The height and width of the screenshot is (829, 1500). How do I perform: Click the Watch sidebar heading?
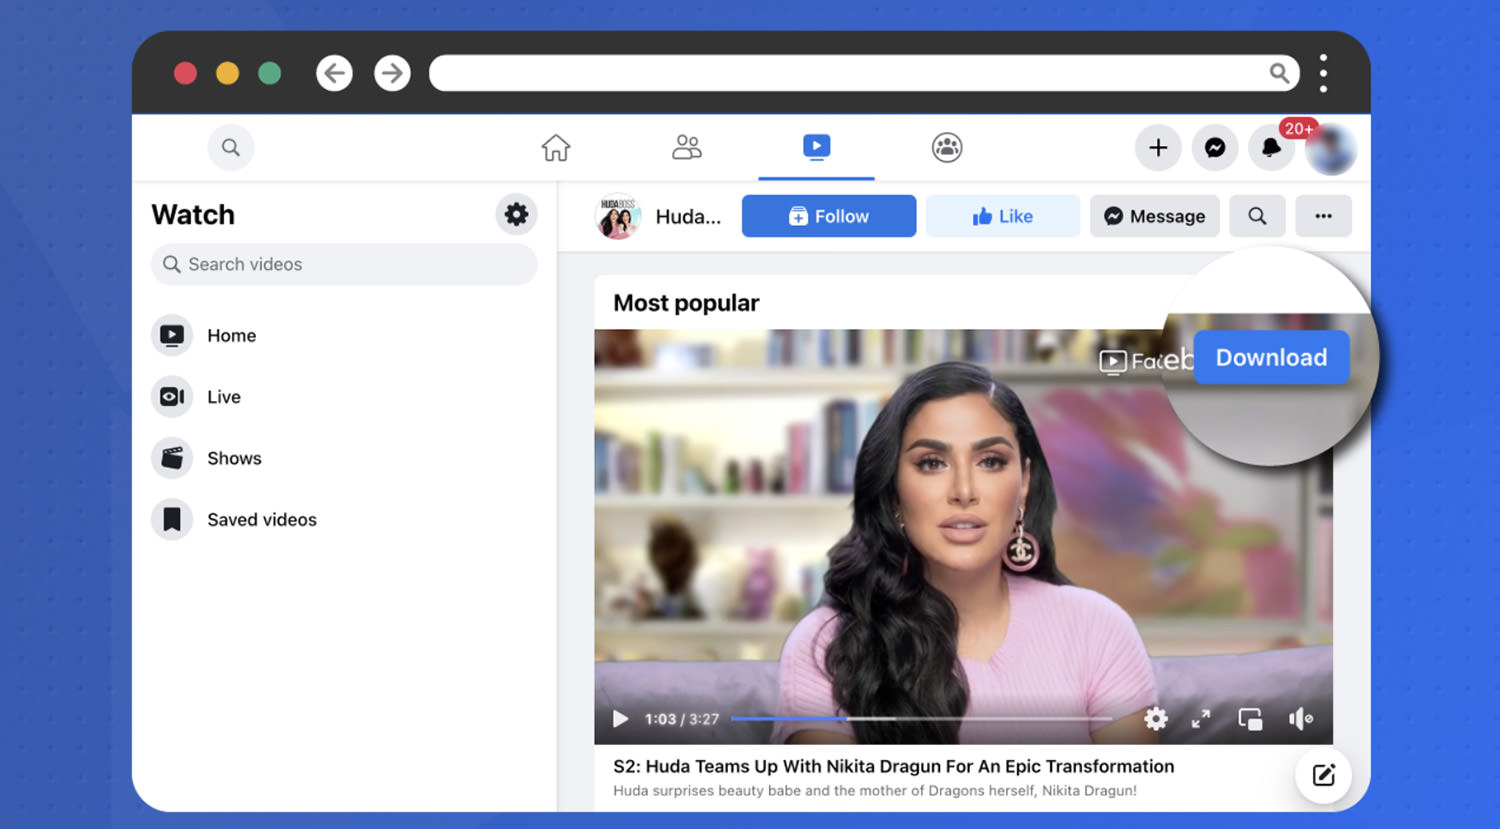tap(193, 215)
